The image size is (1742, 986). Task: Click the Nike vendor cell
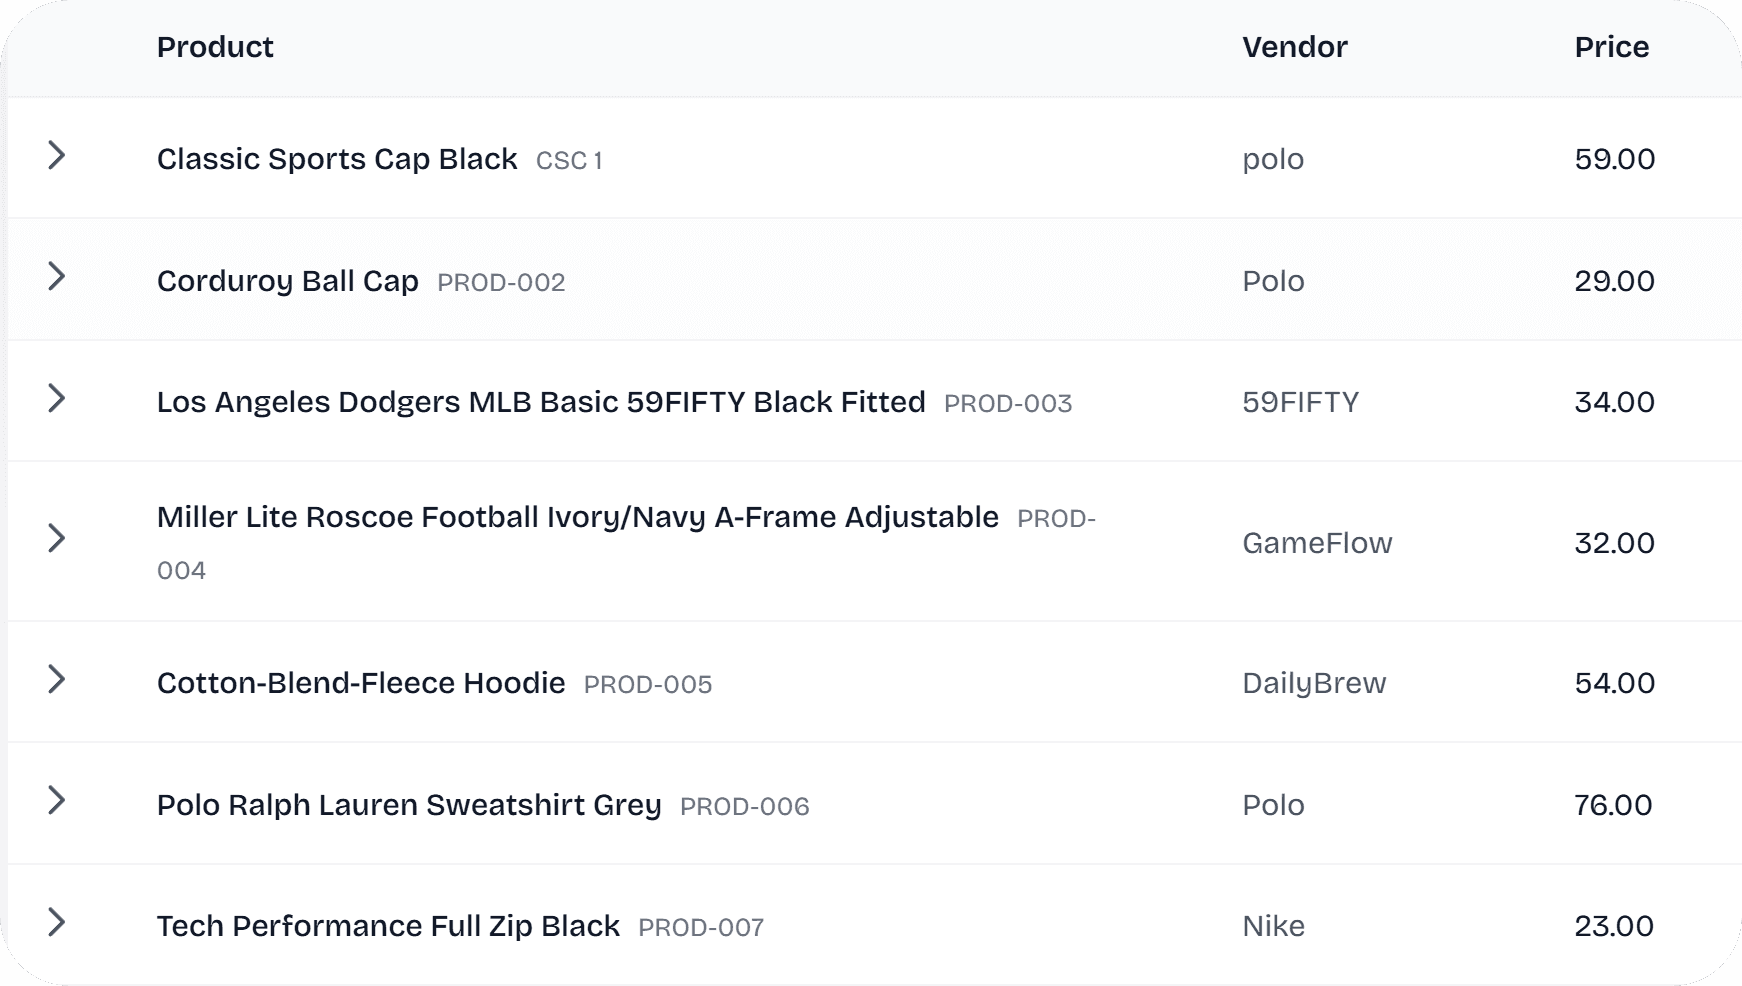[1273, 926]
